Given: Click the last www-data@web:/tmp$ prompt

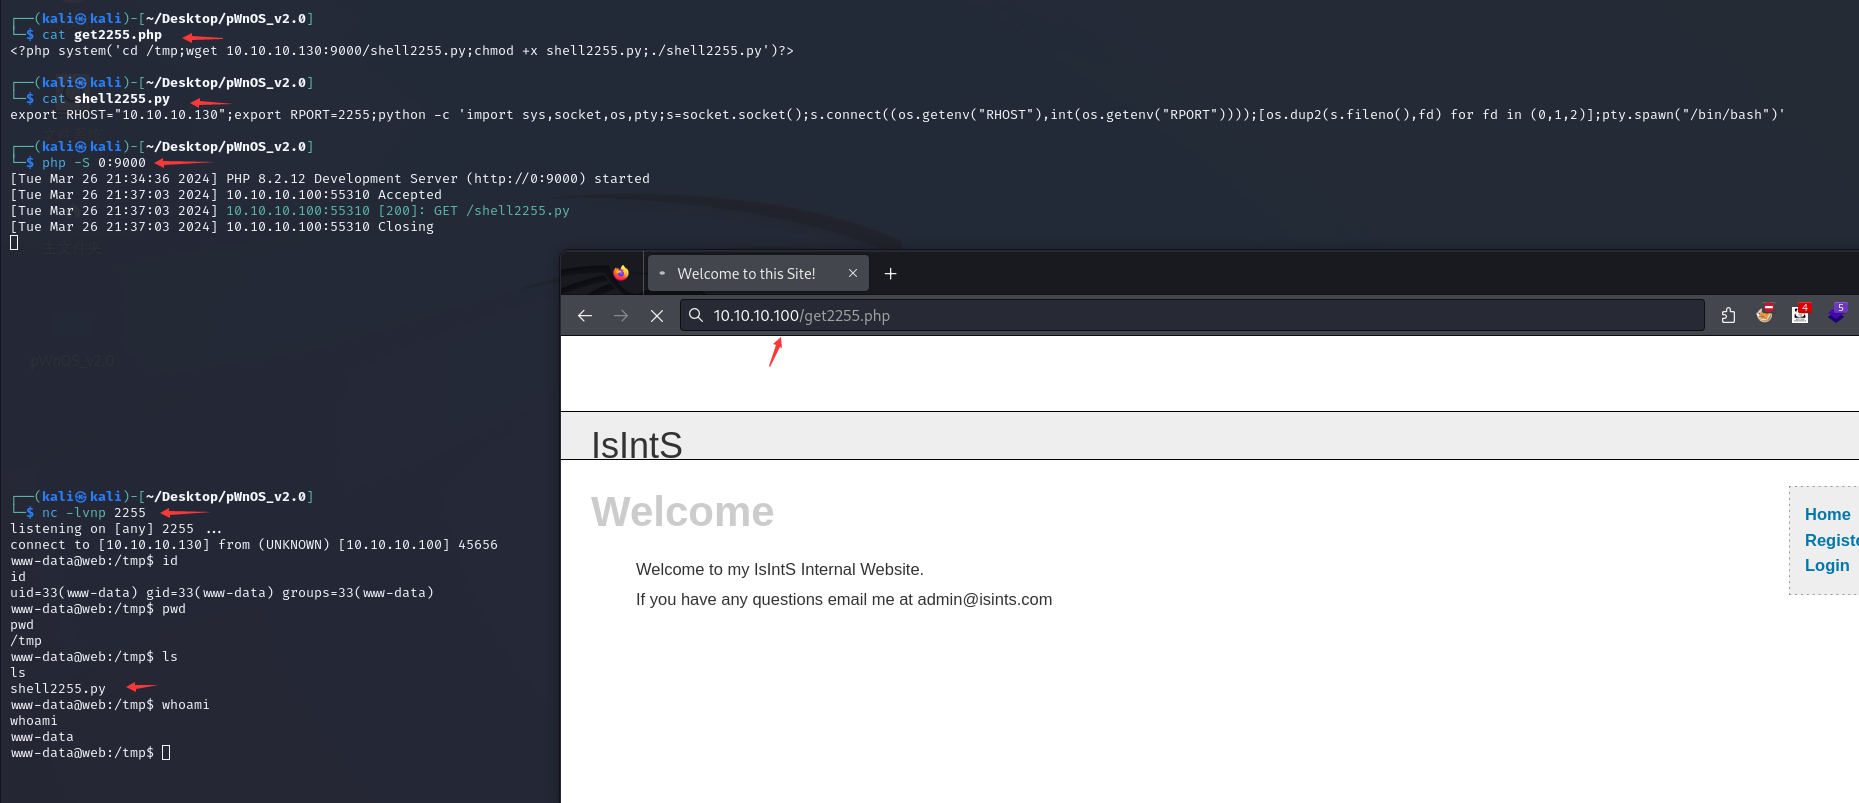Looking at the screenshot, I should (x=82, y=753).
